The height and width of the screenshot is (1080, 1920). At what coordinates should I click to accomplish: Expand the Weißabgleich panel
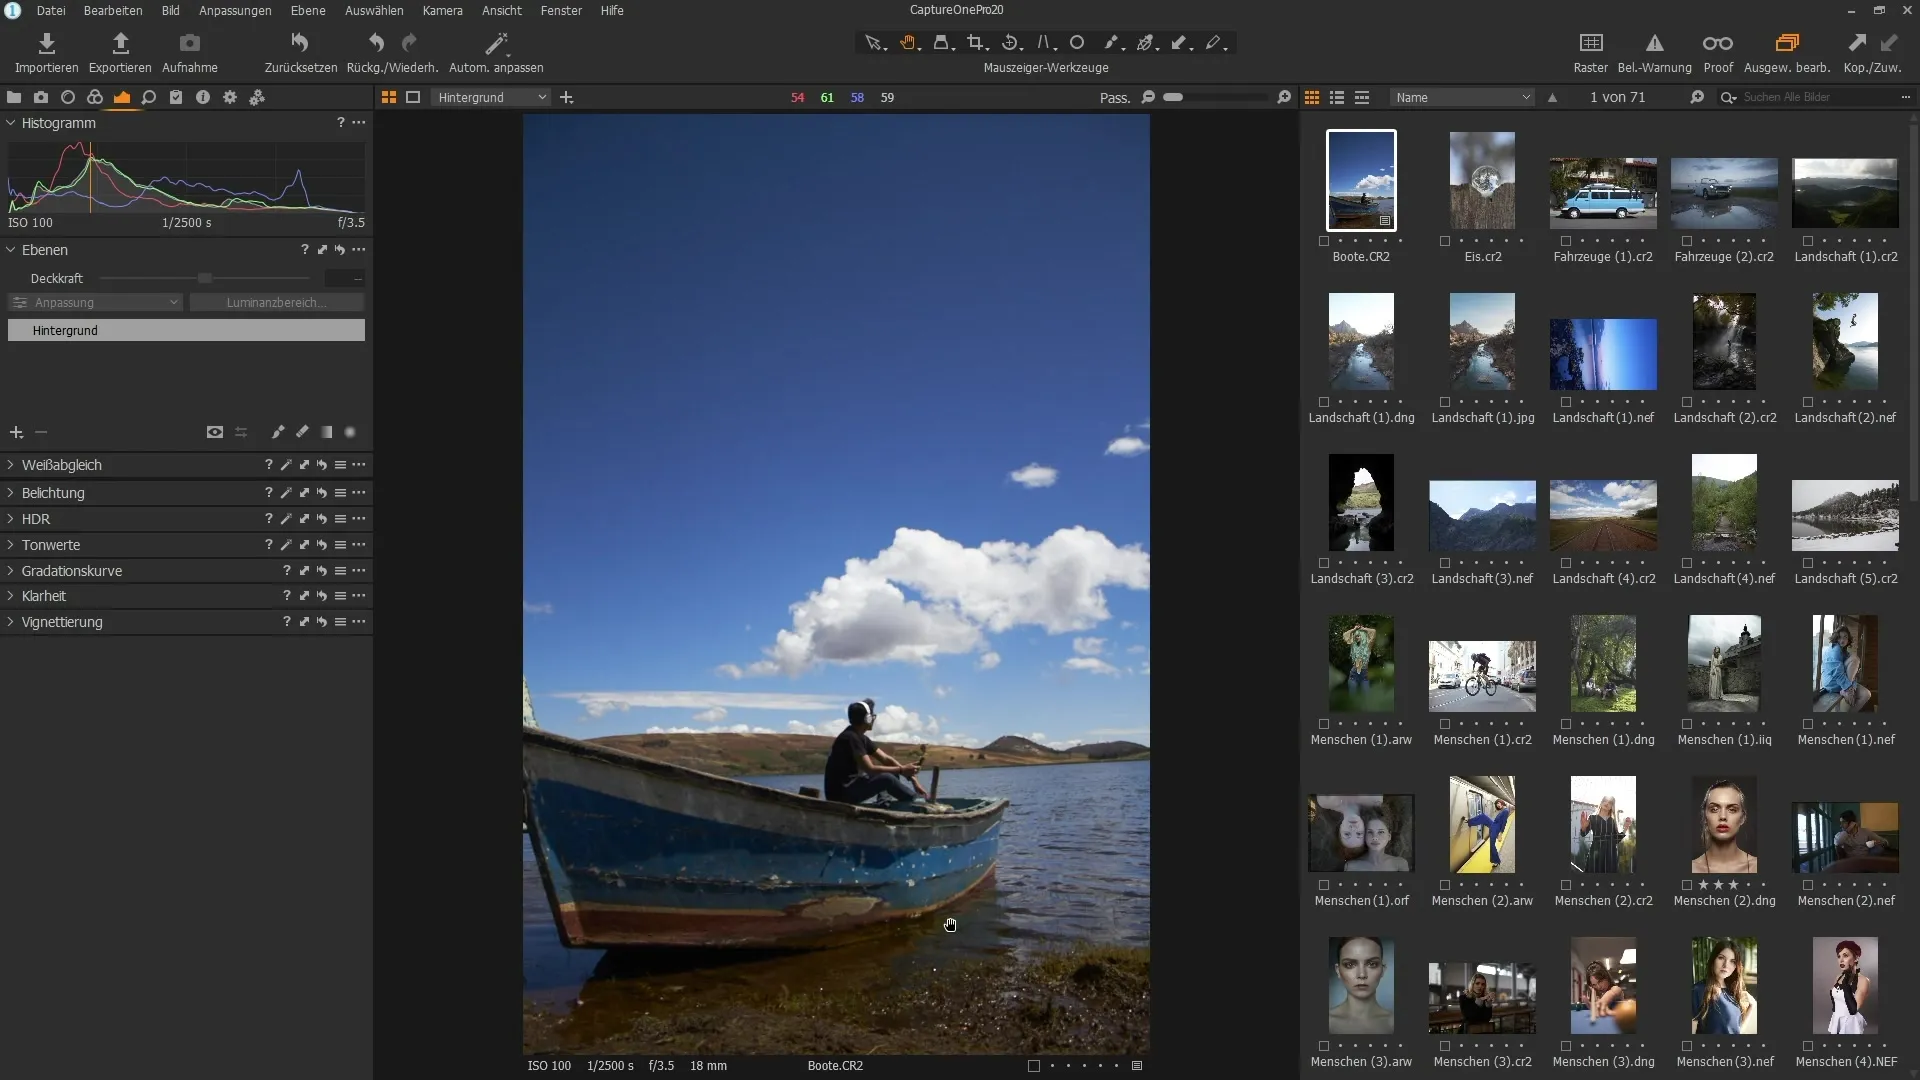tap(11, 465)
